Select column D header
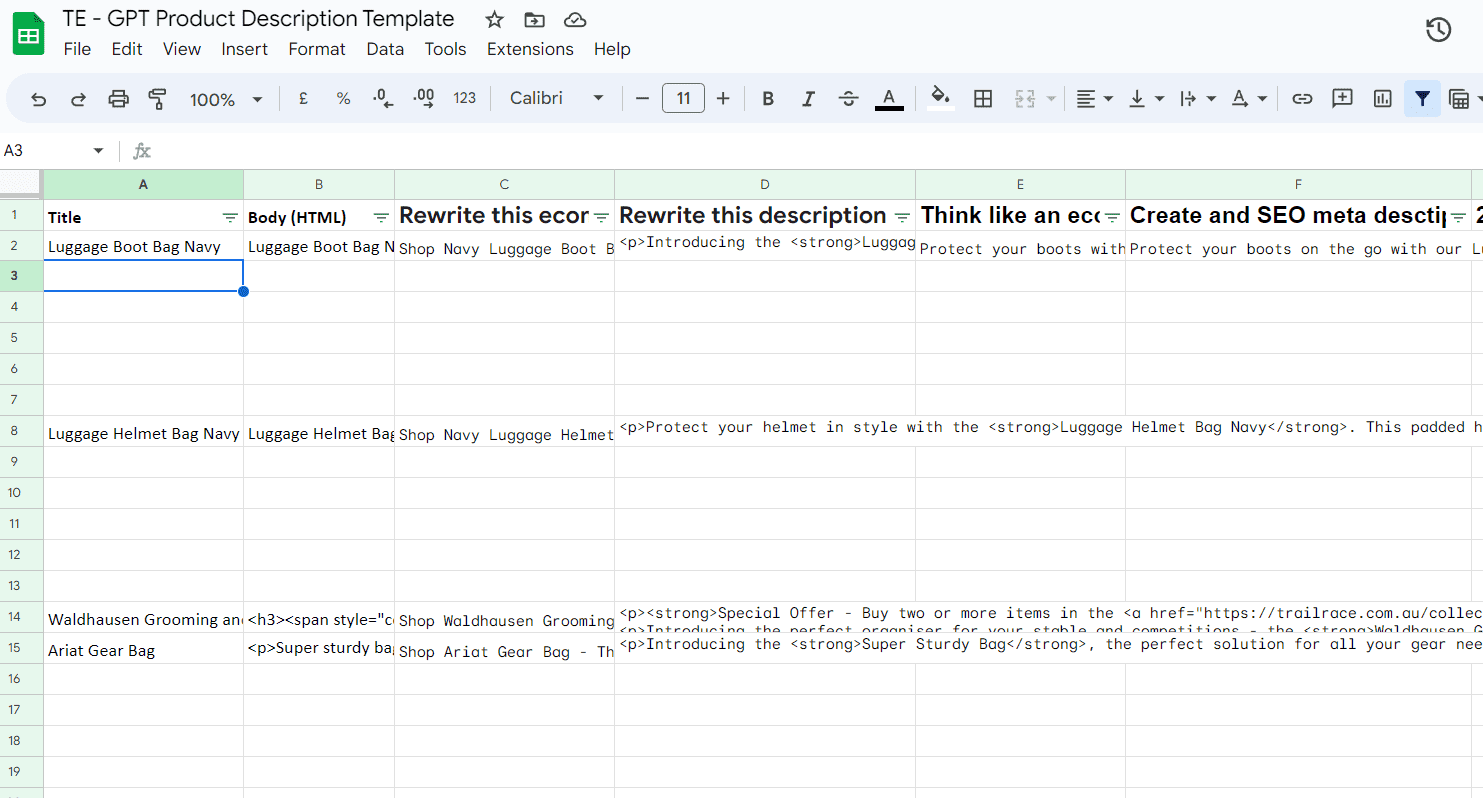 click(x=765, y=185)
